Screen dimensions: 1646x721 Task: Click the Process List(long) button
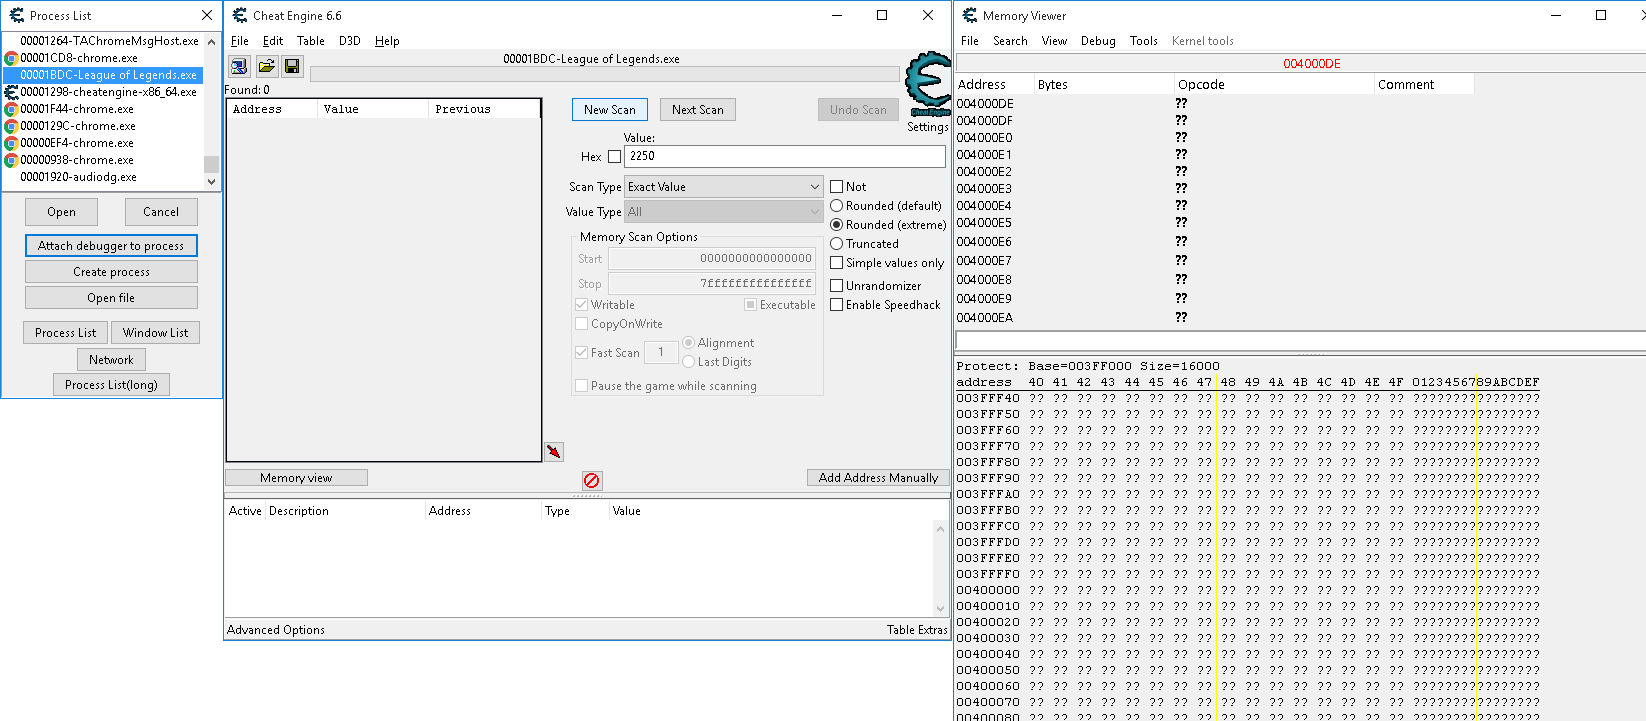click(x=111, y=385)
